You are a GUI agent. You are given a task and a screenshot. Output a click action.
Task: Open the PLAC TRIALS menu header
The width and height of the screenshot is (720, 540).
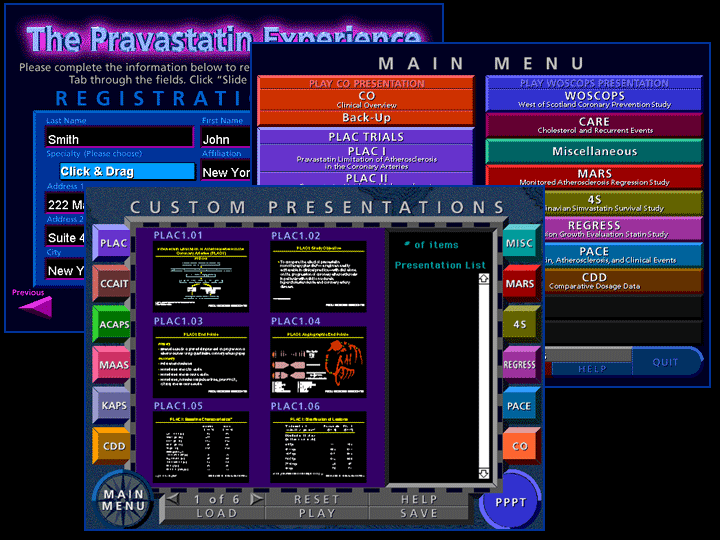[366, 137]
